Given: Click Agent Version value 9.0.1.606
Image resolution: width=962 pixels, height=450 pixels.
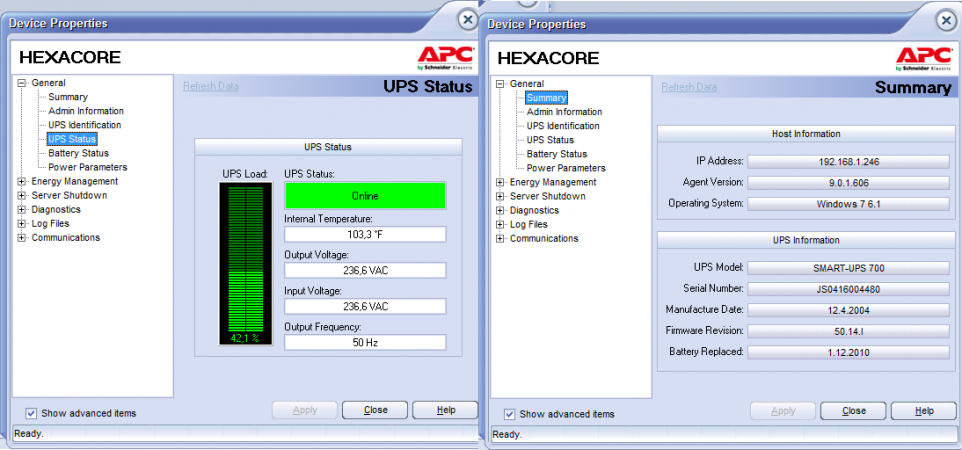Looking at the screenshot, I should pyautogui.click(x=848, y=183).
